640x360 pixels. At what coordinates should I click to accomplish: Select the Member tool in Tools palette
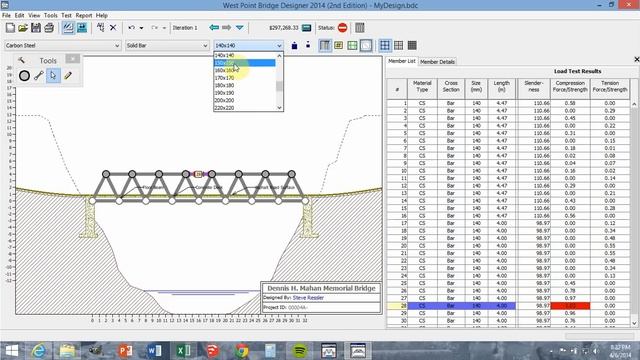(x=39, y=76)
